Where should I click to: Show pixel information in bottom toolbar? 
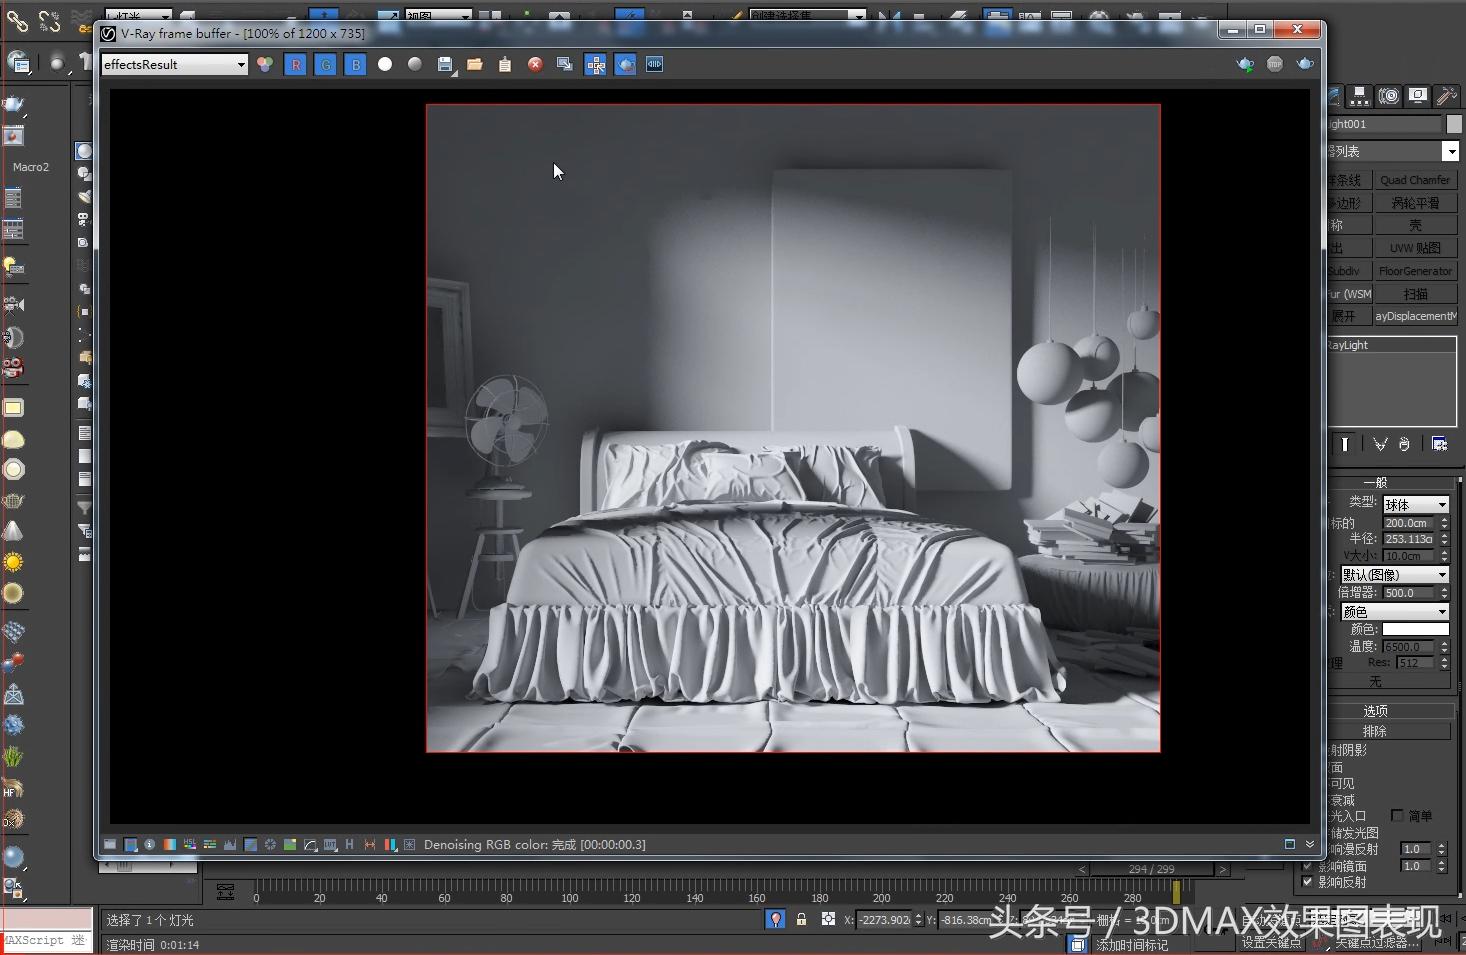point(149,845)
